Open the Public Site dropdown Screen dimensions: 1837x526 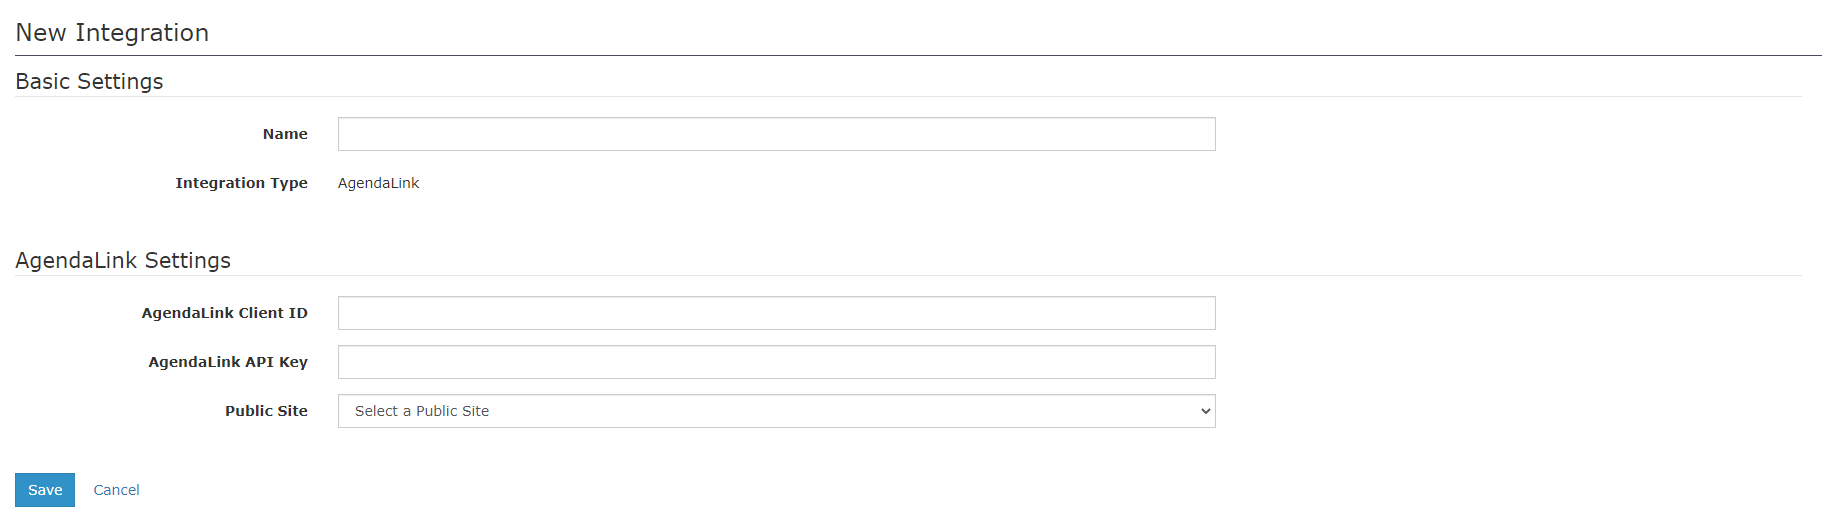click(776, 411)
